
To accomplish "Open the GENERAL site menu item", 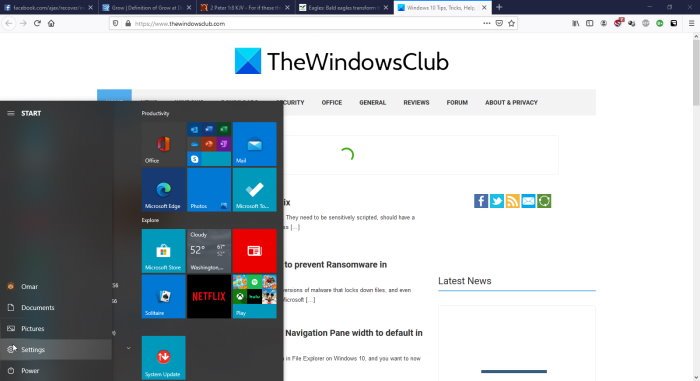I will [x=372, y=102].
